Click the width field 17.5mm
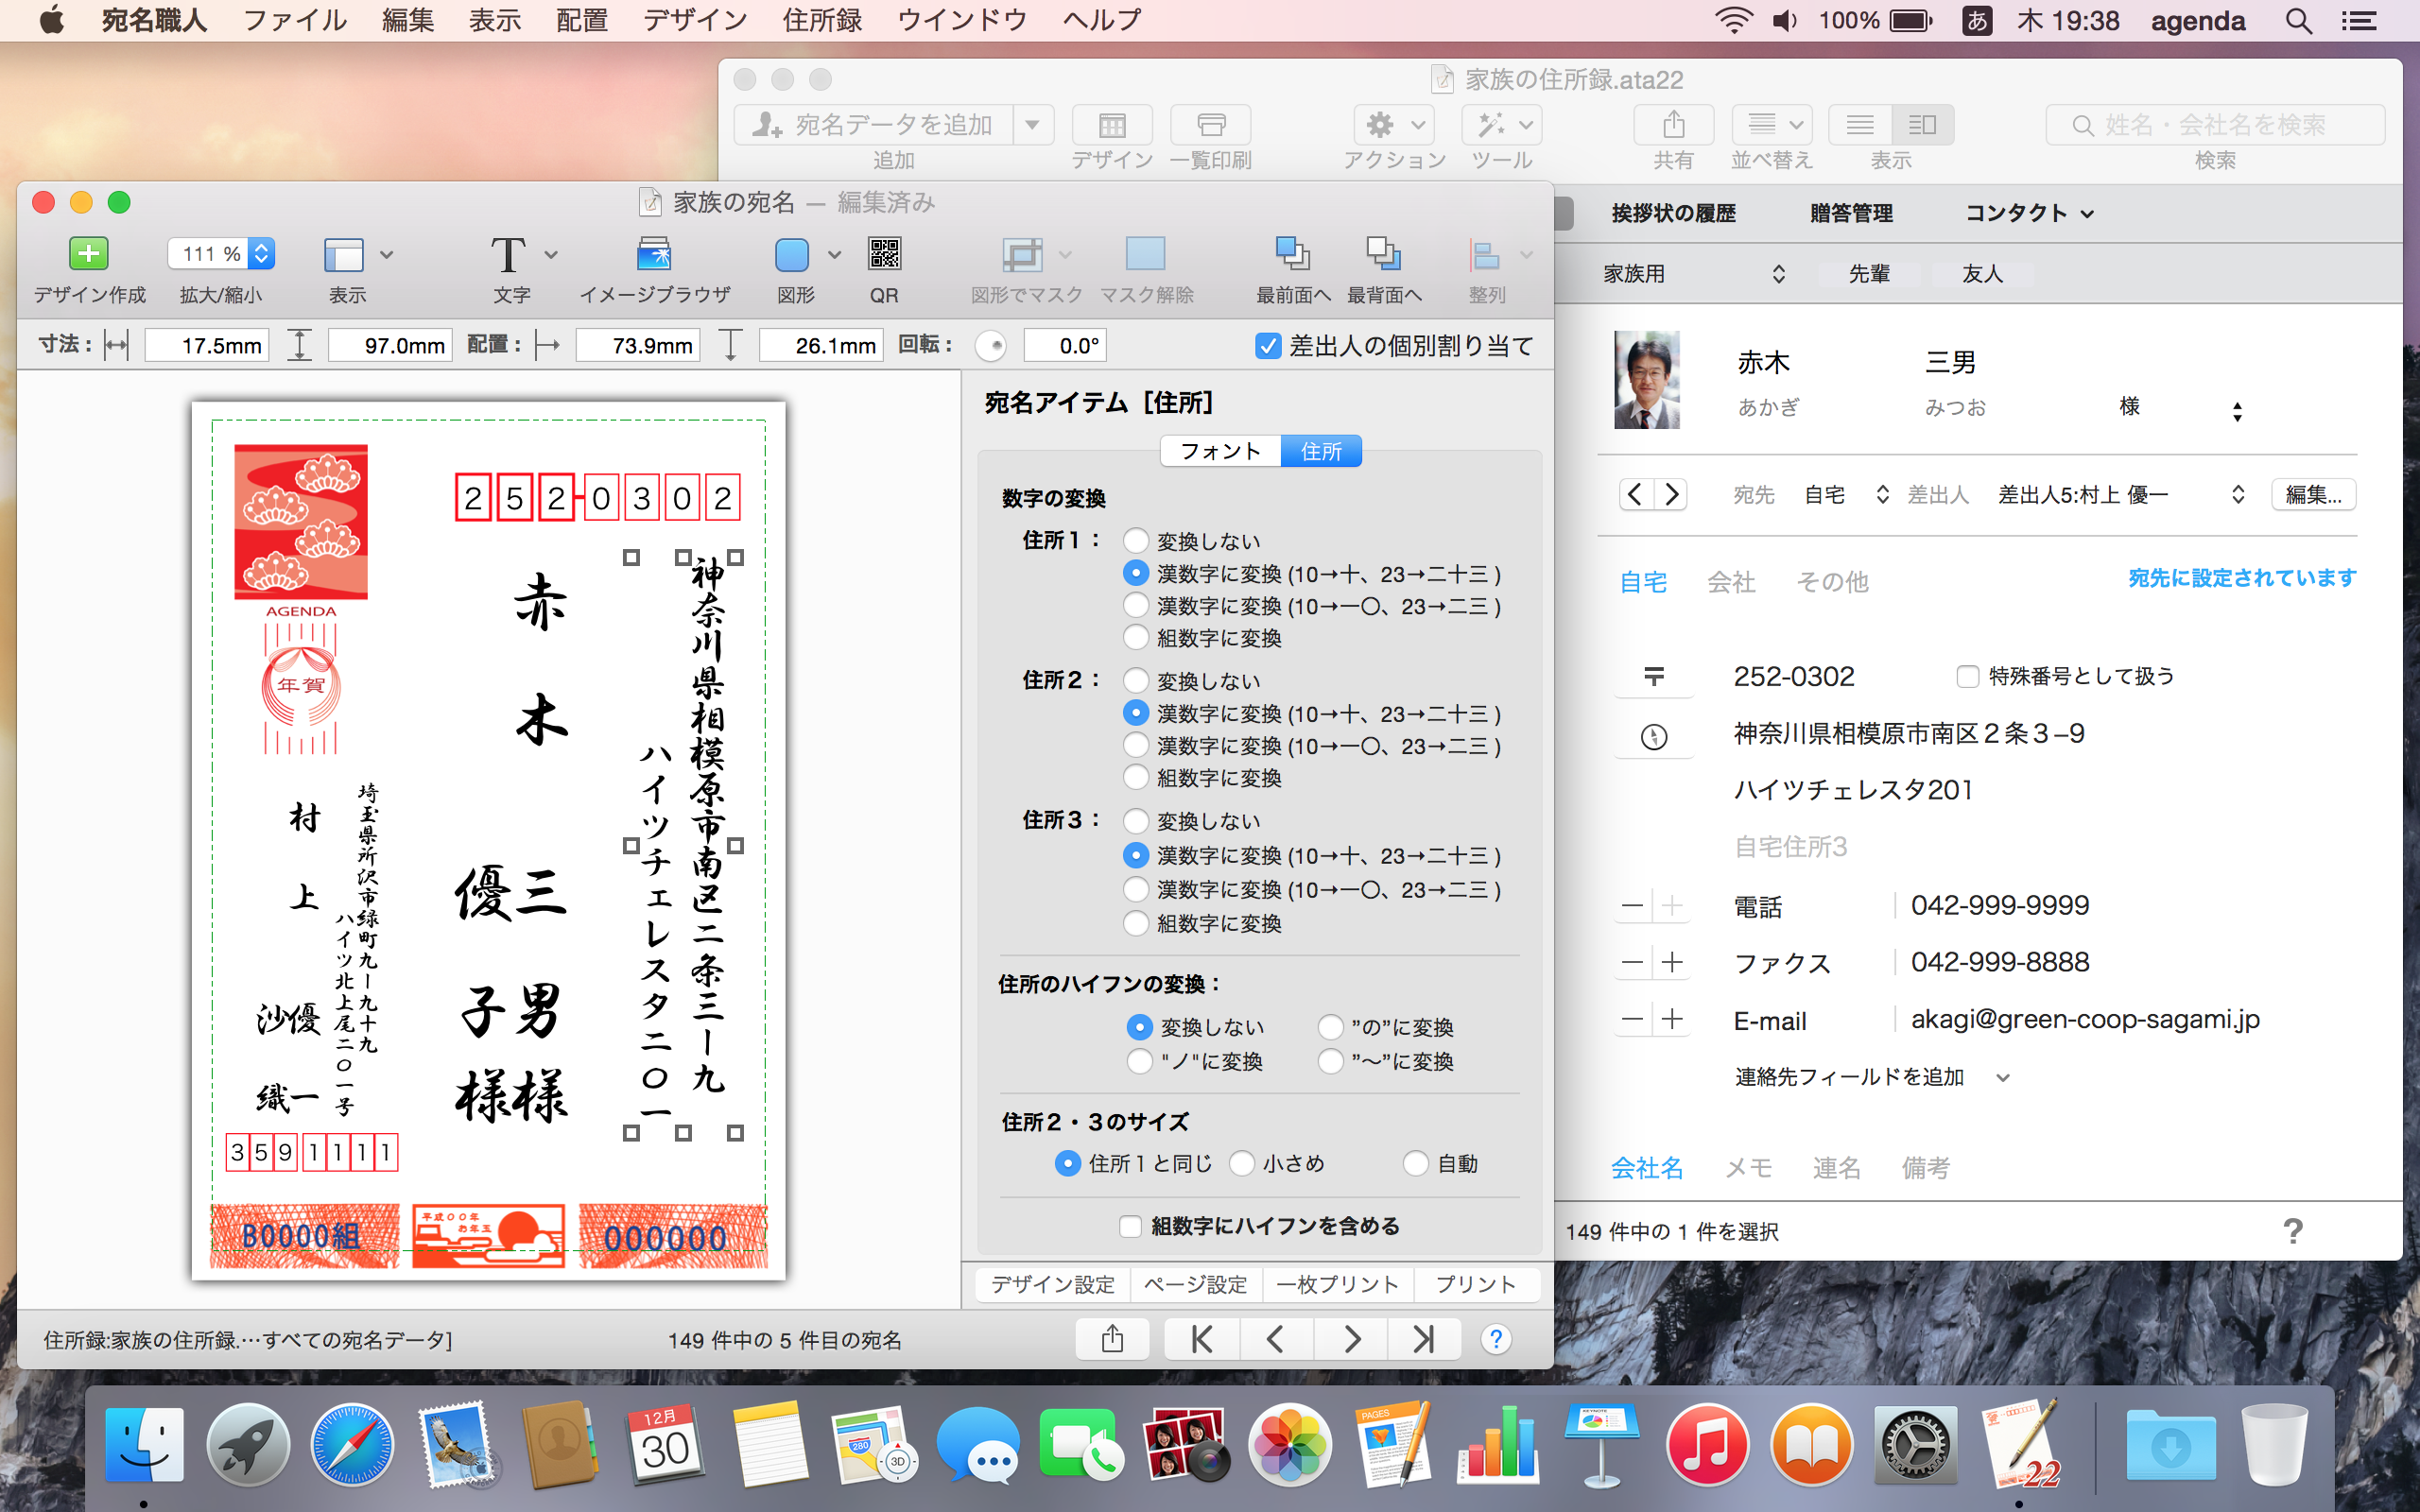 207,346
